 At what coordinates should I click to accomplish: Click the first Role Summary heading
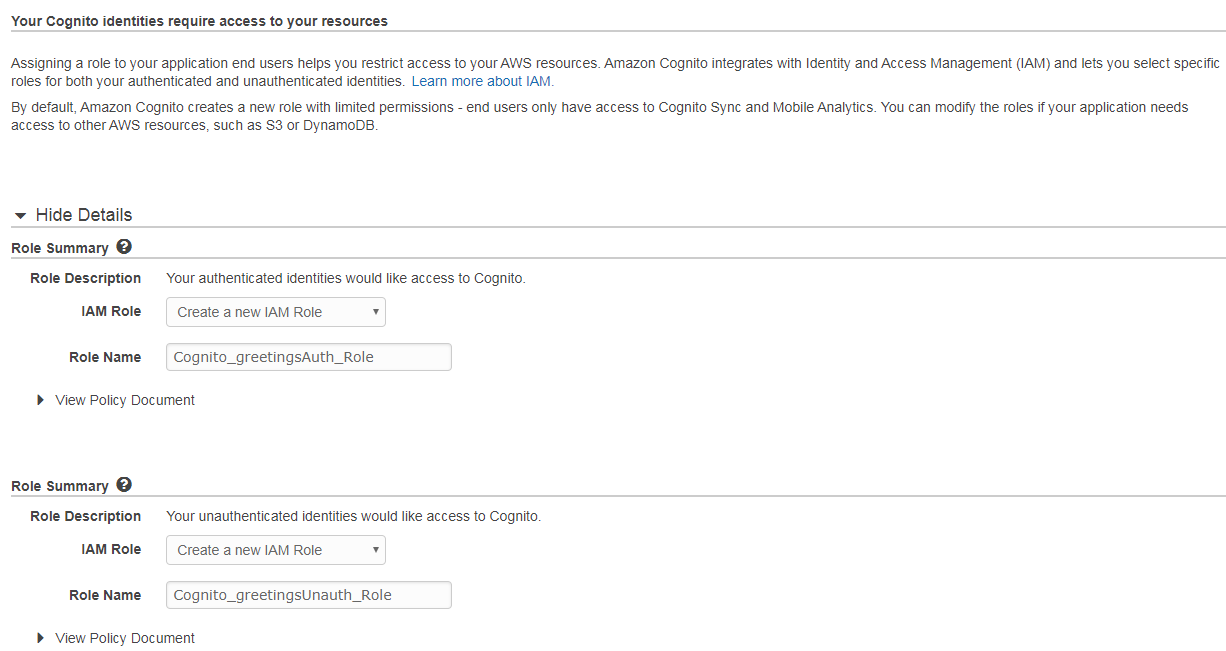coord(60,248)
